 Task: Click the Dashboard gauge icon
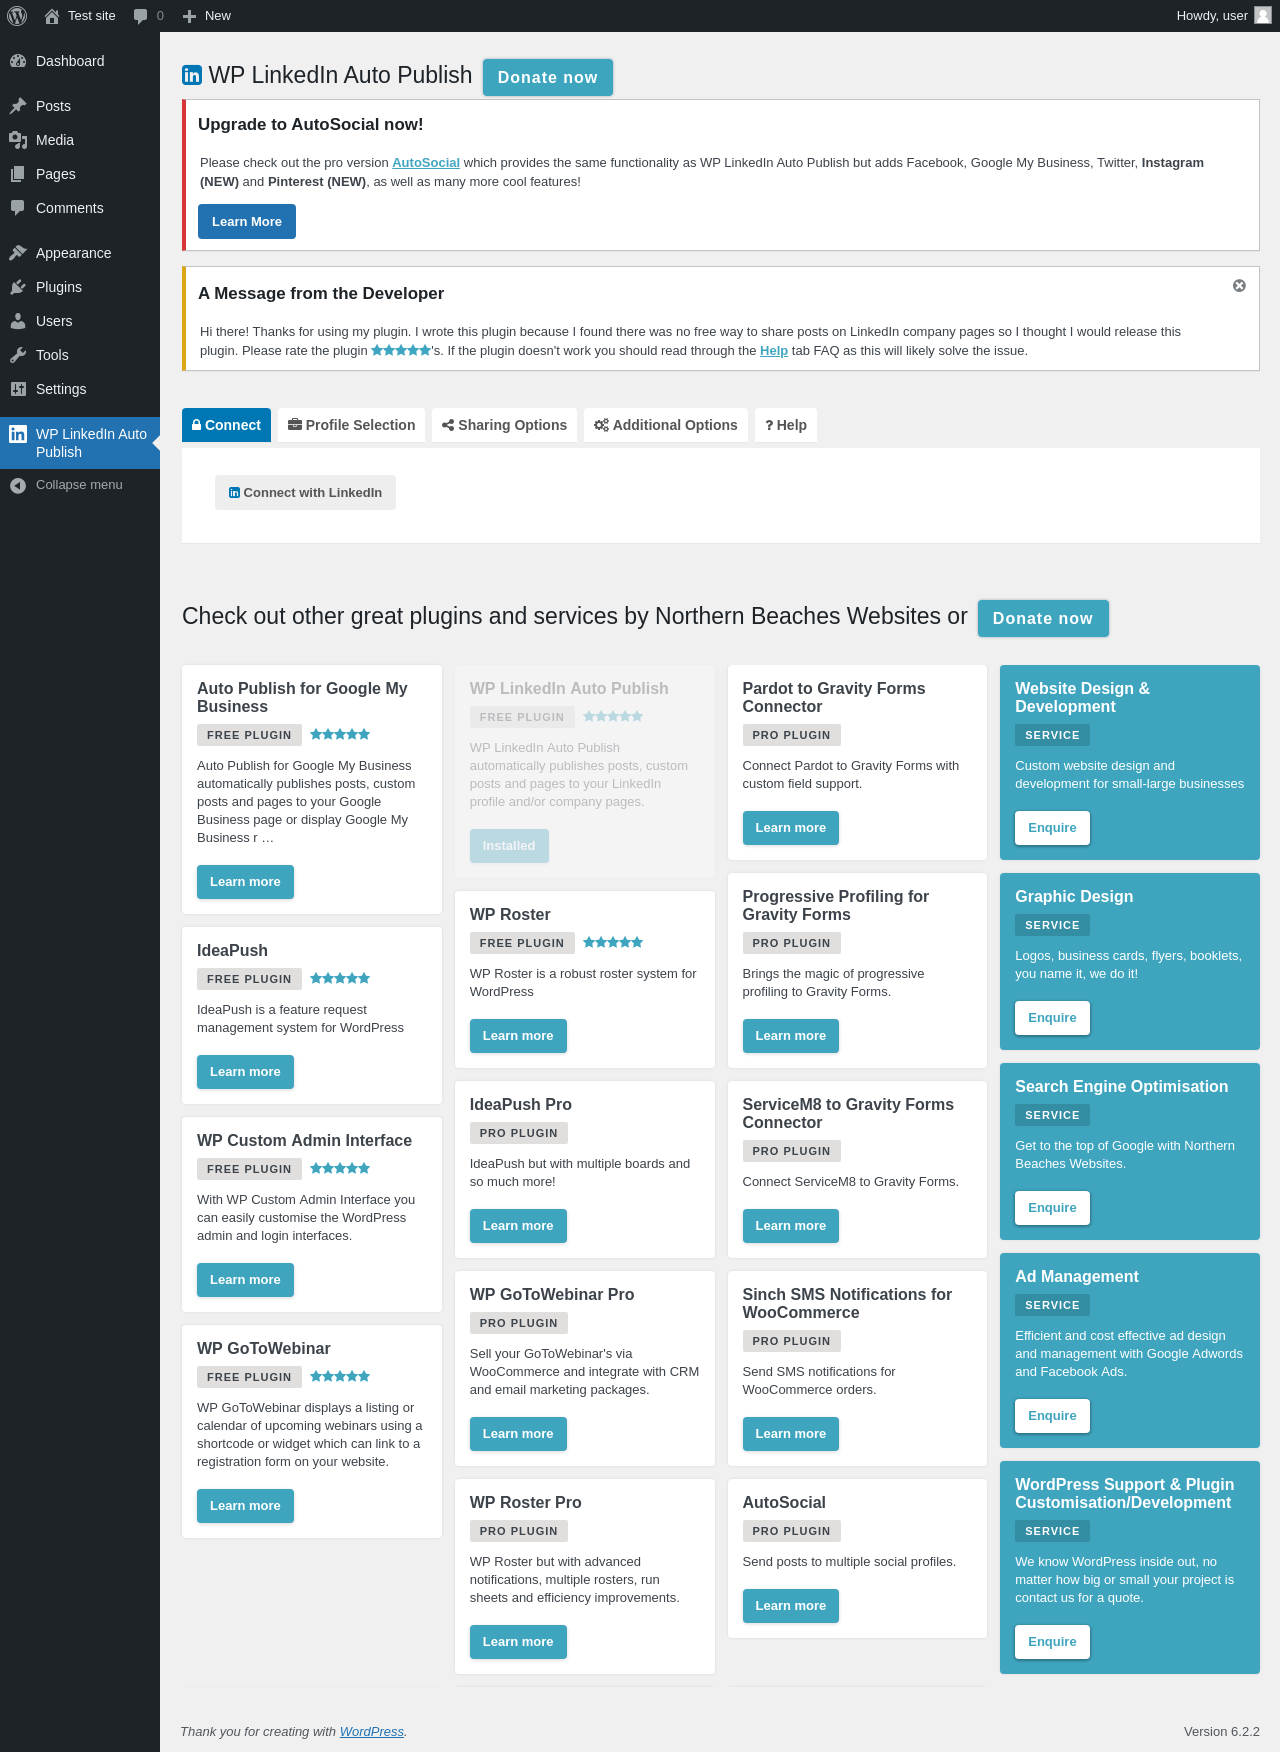click(x=18, y=61)
